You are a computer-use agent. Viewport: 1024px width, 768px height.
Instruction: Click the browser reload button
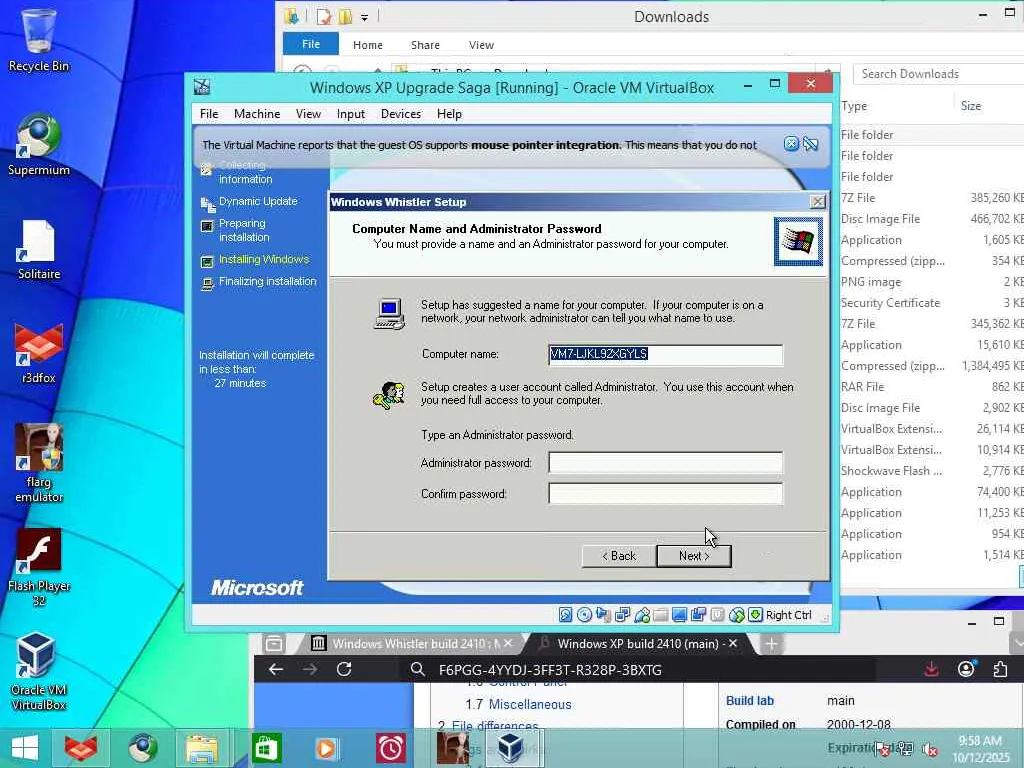(x=344, y=669)
